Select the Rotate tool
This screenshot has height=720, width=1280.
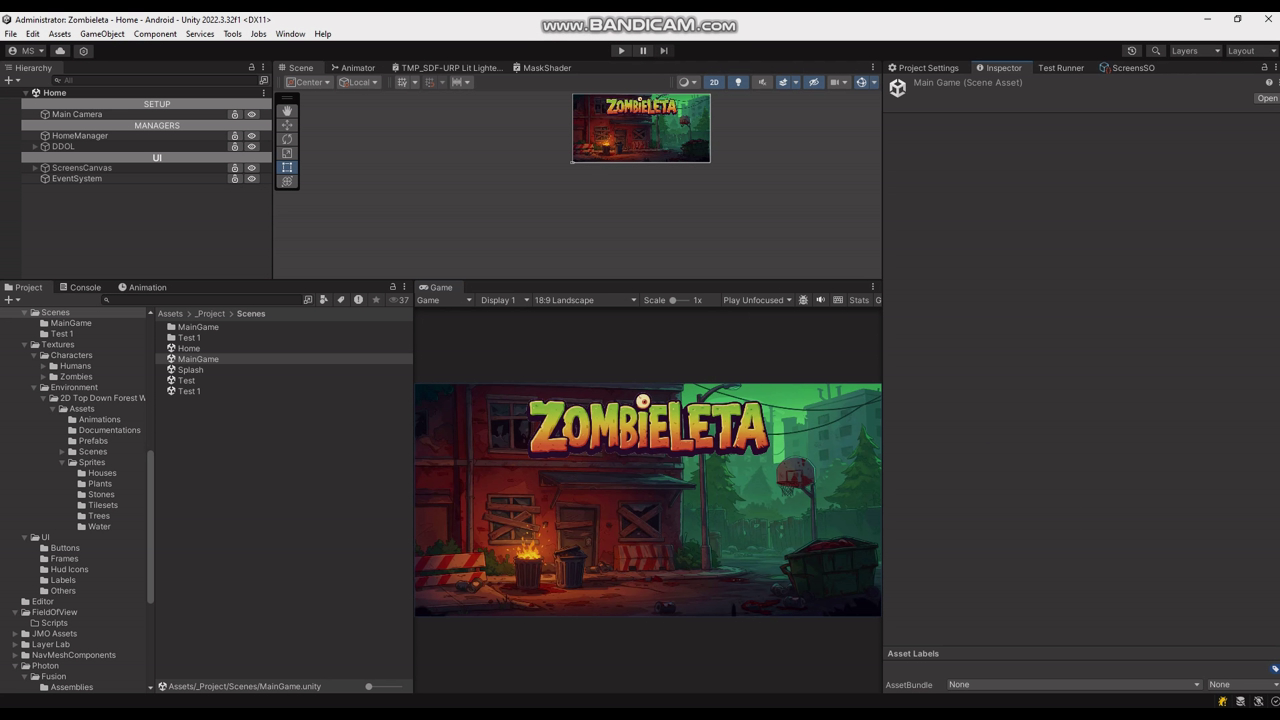coord(287,139)
